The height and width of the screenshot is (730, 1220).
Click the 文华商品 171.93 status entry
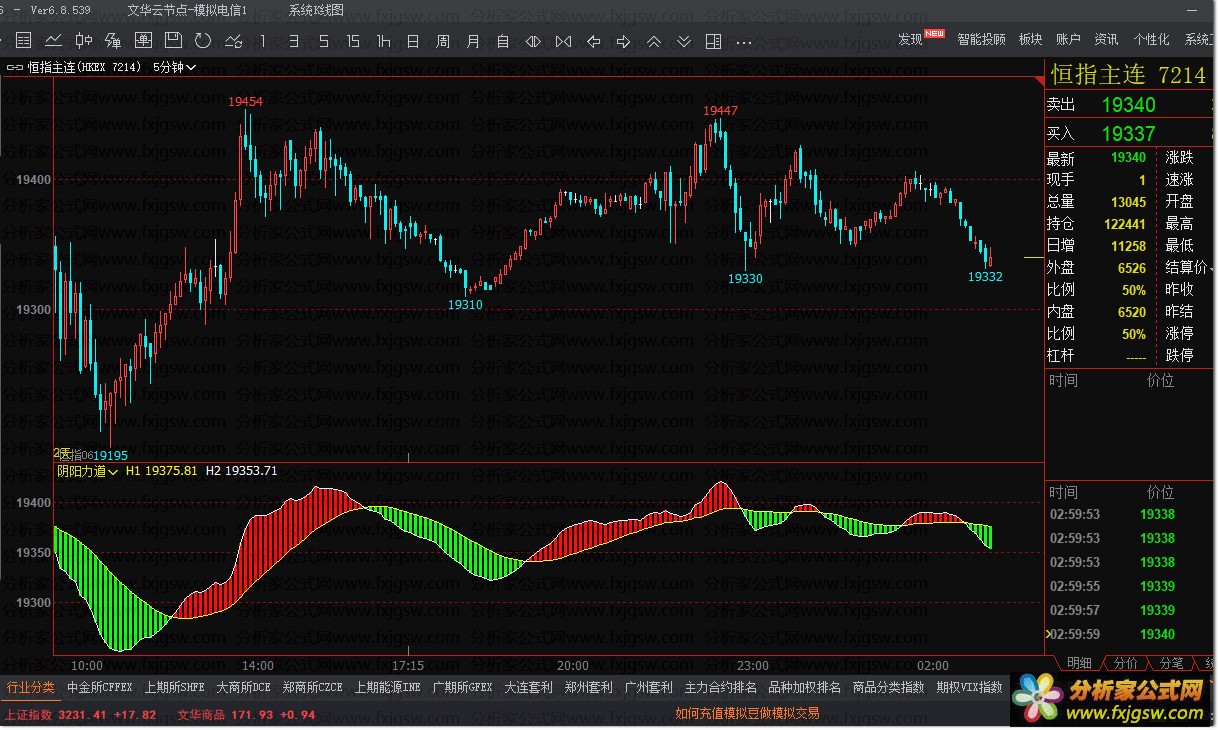247,715
